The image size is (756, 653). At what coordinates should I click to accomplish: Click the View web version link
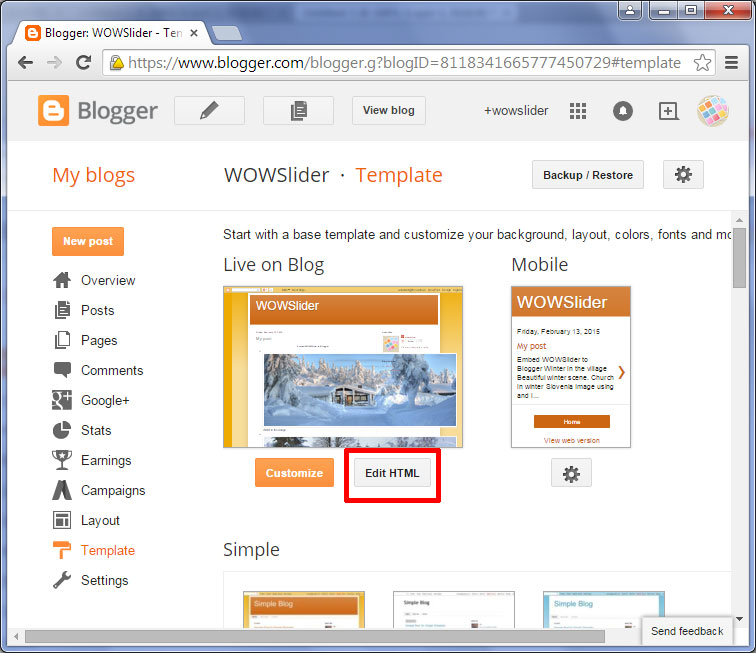tap(571, 440)
